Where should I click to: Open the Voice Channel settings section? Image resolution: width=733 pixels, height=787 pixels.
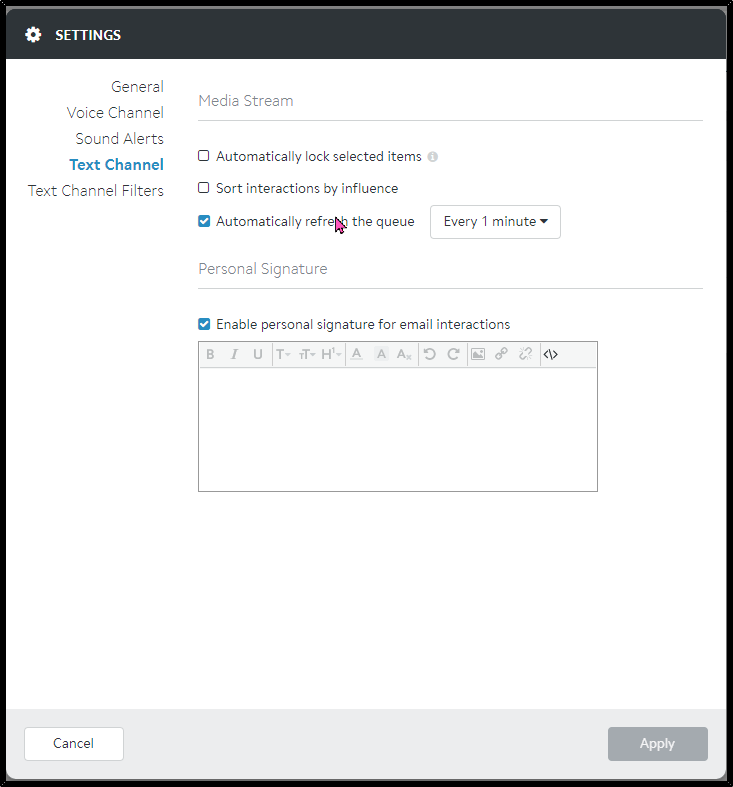tap(115, 113)
